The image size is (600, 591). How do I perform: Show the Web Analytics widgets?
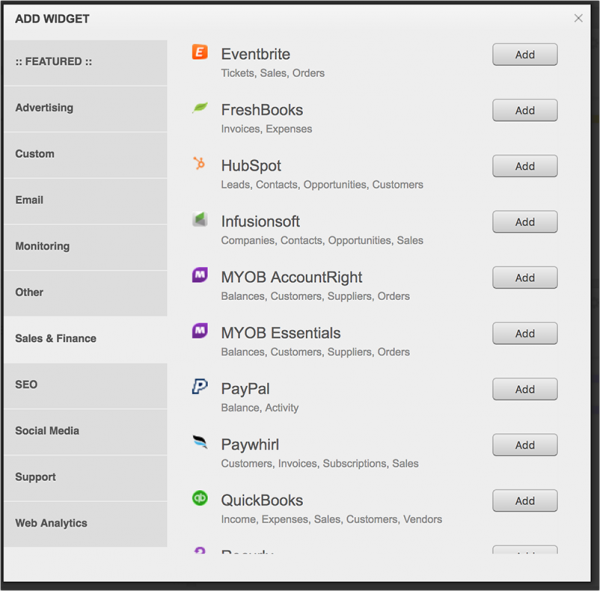(x=85, y=523)
